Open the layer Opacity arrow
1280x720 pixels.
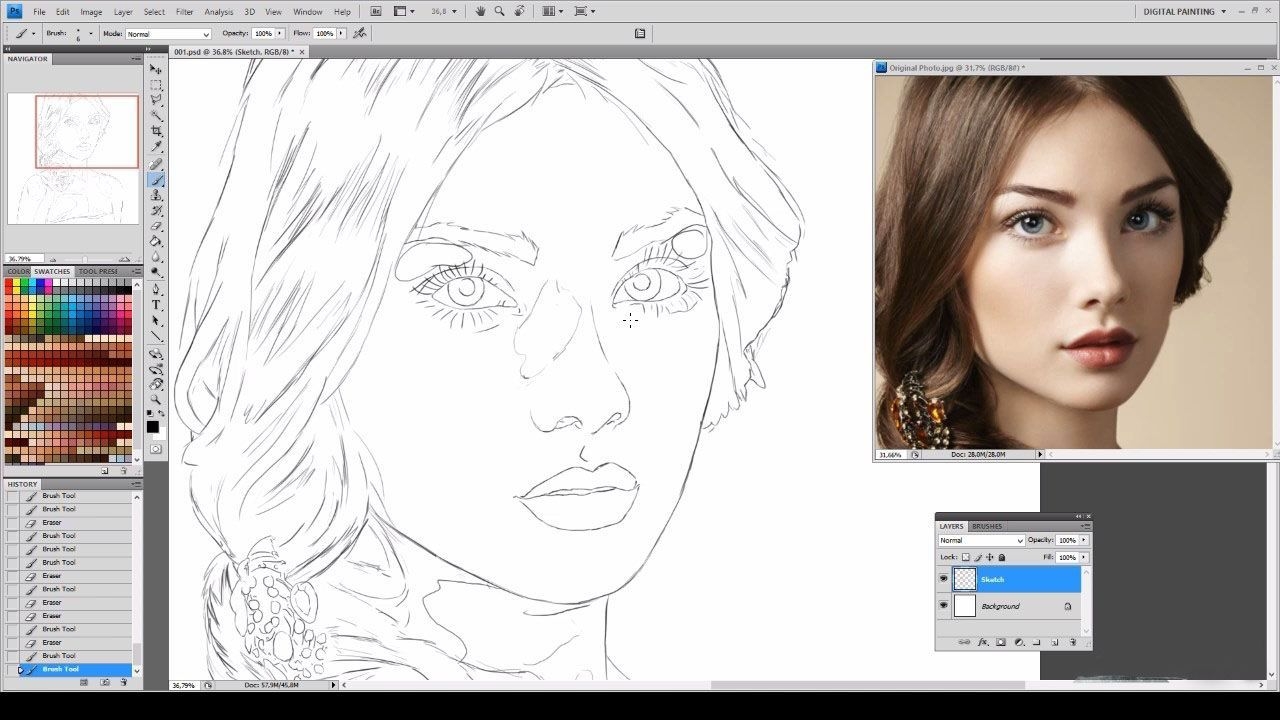pyautogui.click(x=1083, y=540)
